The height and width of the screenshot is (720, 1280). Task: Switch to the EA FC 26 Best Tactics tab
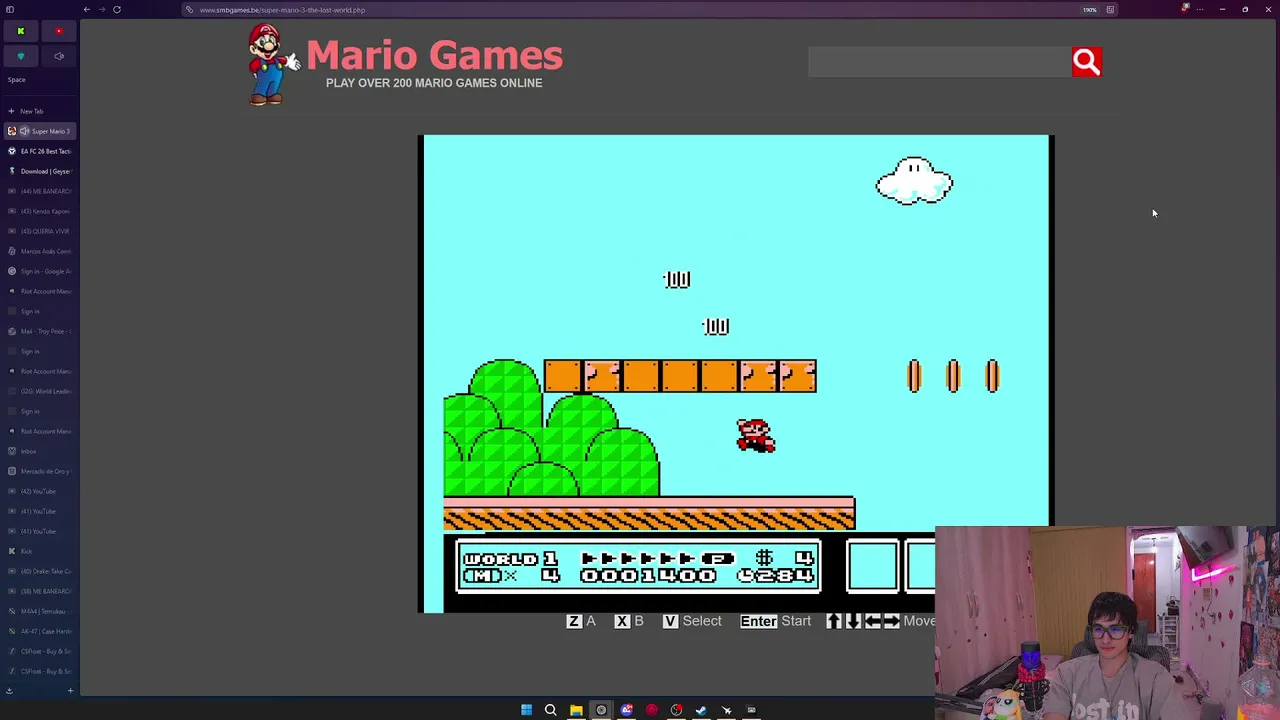pos(40,151)
